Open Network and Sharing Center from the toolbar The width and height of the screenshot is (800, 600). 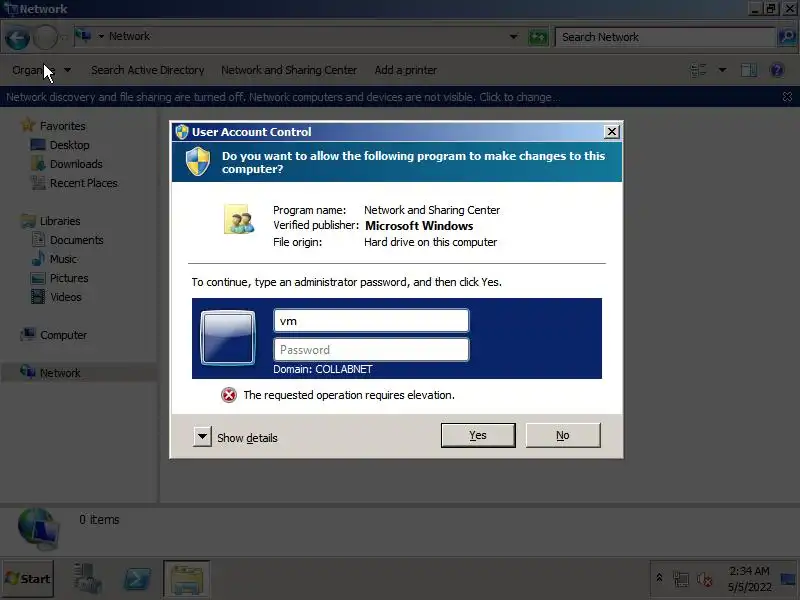pyautogui.click(x=289, y=70)
